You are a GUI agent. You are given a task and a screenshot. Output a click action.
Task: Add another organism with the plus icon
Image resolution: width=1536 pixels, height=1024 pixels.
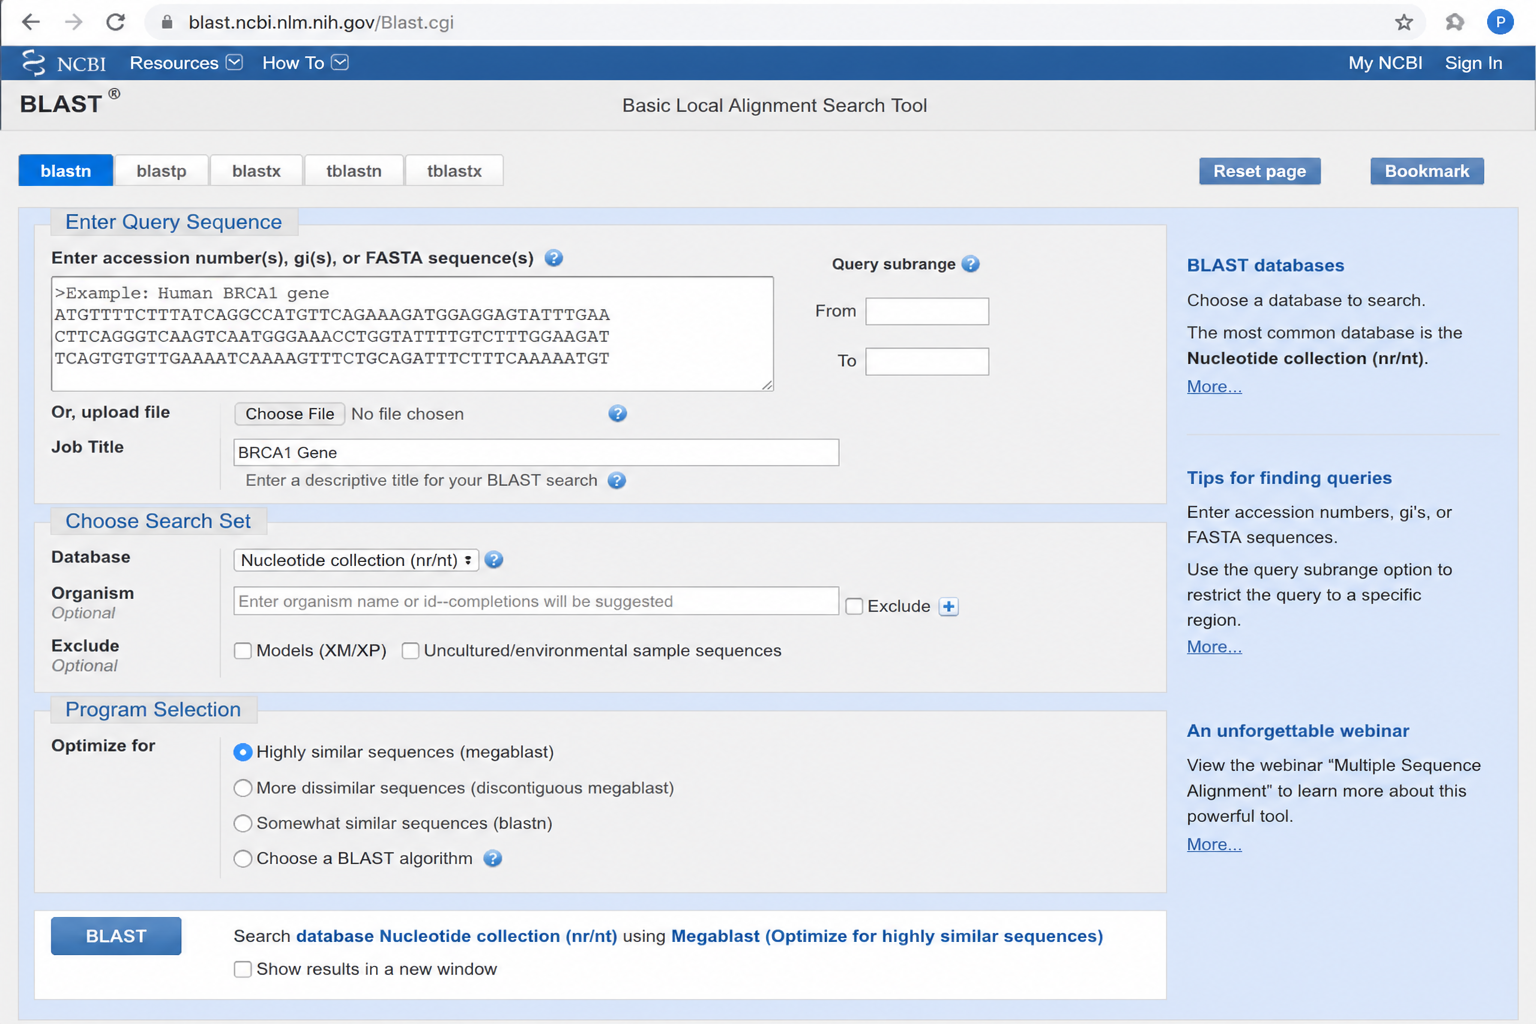949,607
